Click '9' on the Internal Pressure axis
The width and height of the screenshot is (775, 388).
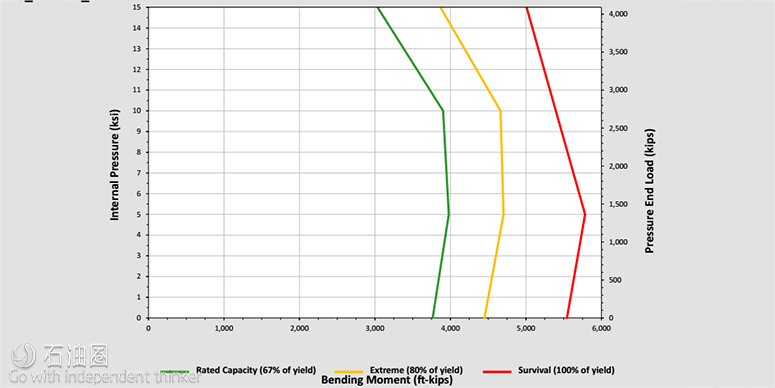click(x=139, y=131)
